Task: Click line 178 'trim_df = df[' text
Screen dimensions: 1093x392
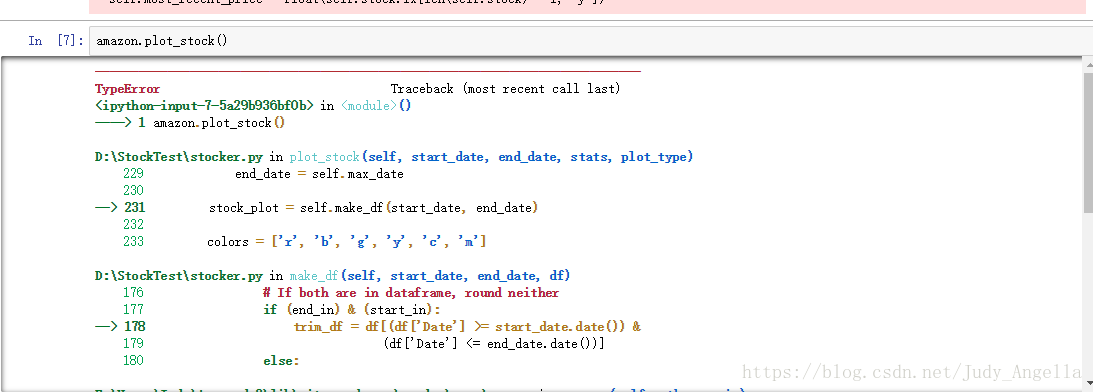Action: [467, 326]
